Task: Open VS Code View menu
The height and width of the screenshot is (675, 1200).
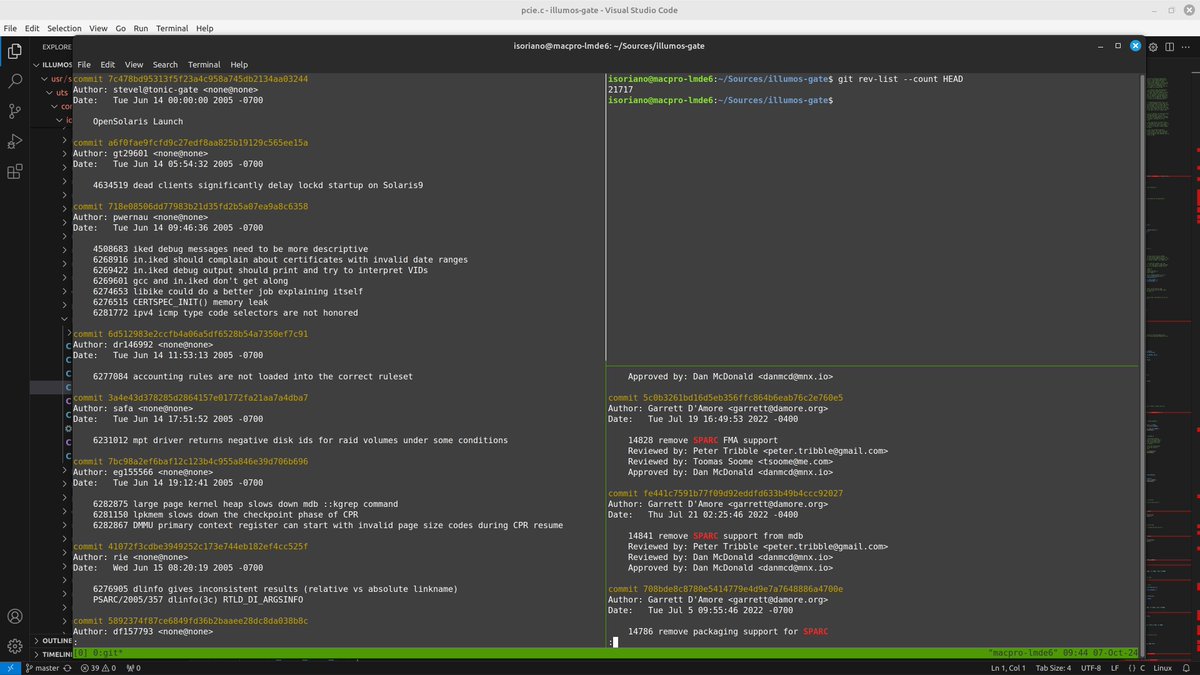Action: point(98,28)
